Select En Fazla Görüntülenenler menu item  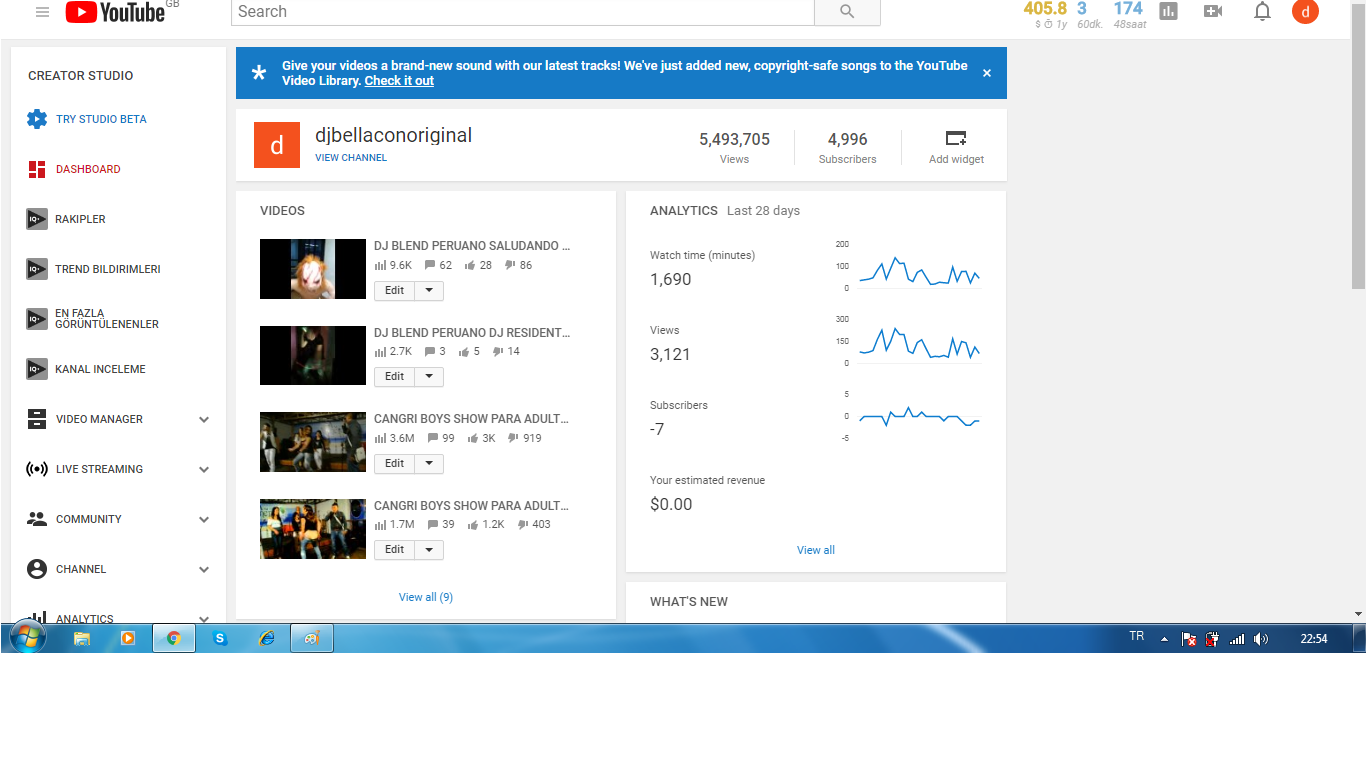coord(107,319)
